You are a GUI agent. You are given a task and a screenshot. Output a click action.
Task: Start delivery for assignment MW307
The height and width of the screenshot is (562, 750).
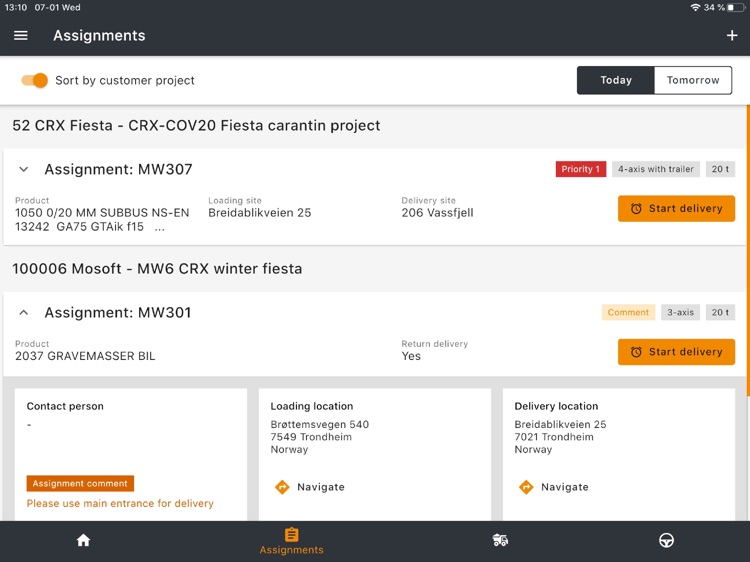tap(676, 209)
